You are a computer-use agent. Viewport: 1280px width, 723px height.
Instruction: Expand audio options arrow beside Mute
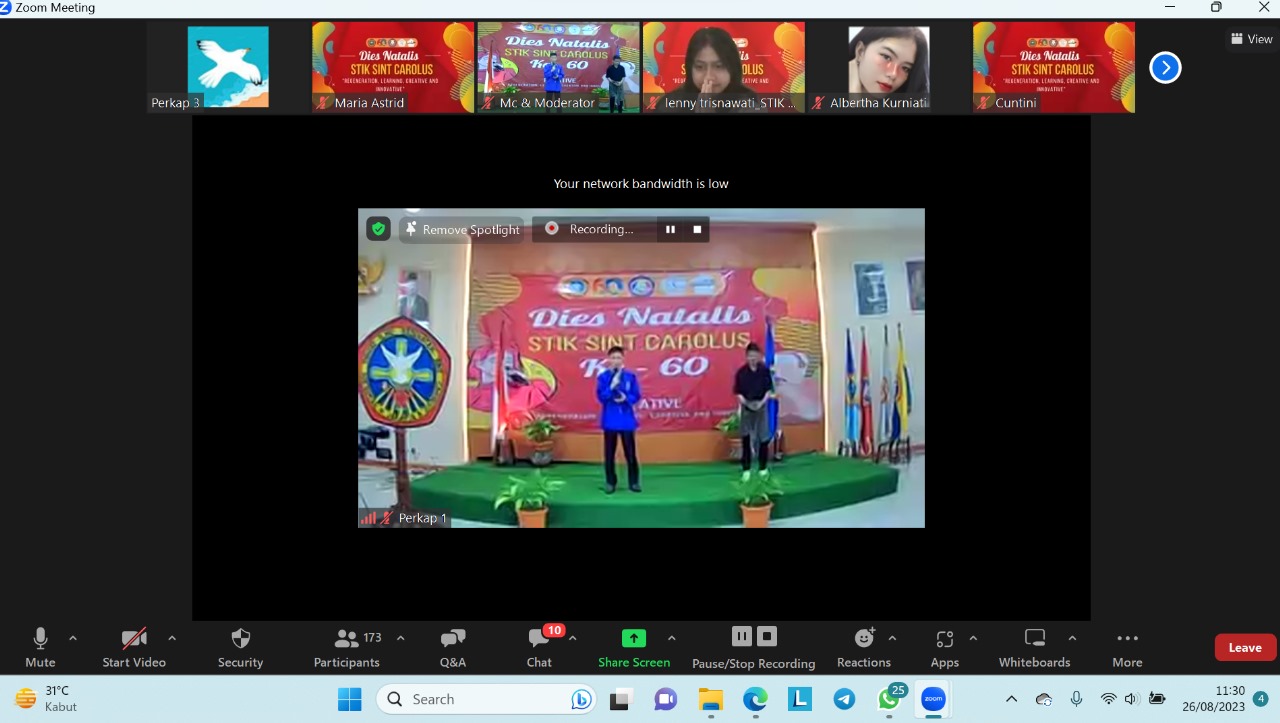(x=73, y=638)
